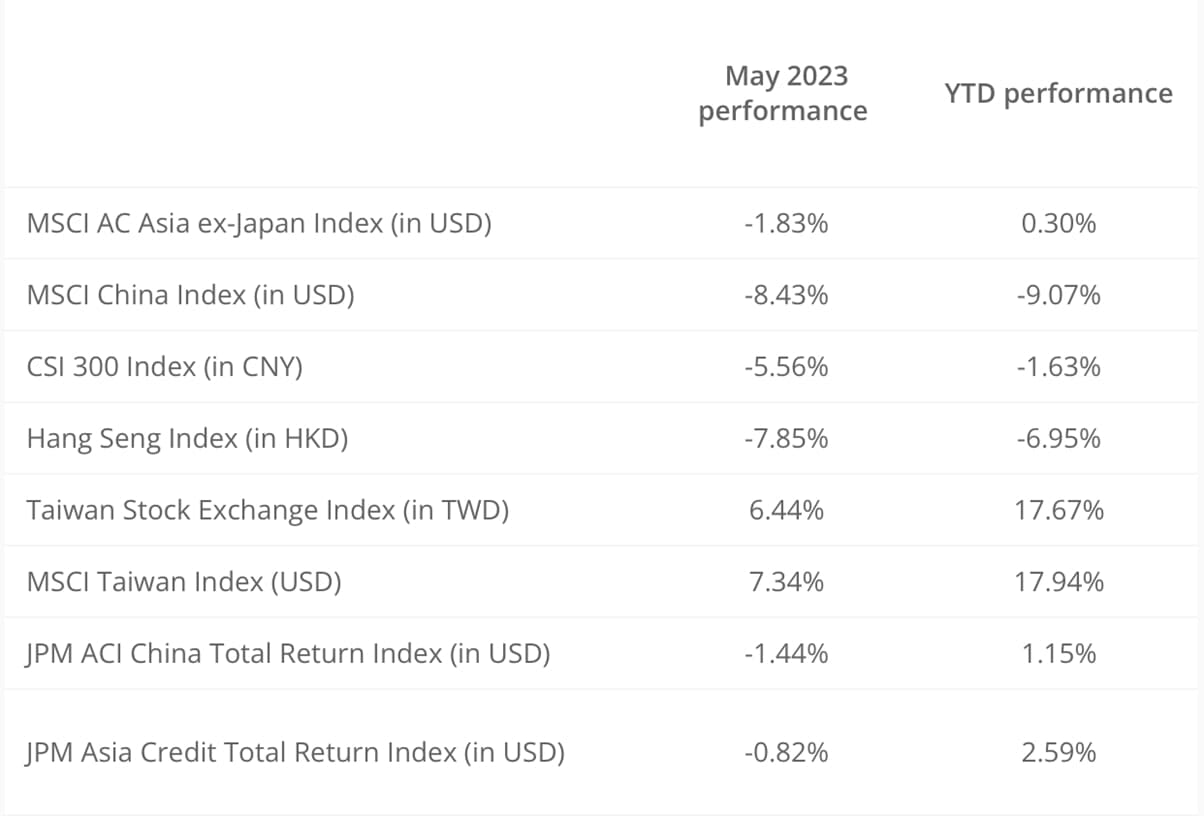Click the 1.15% JPM ACI China YTD value
This screenshot has width=1204, height=816.
pyautogui.click(x=1058, y=654)
